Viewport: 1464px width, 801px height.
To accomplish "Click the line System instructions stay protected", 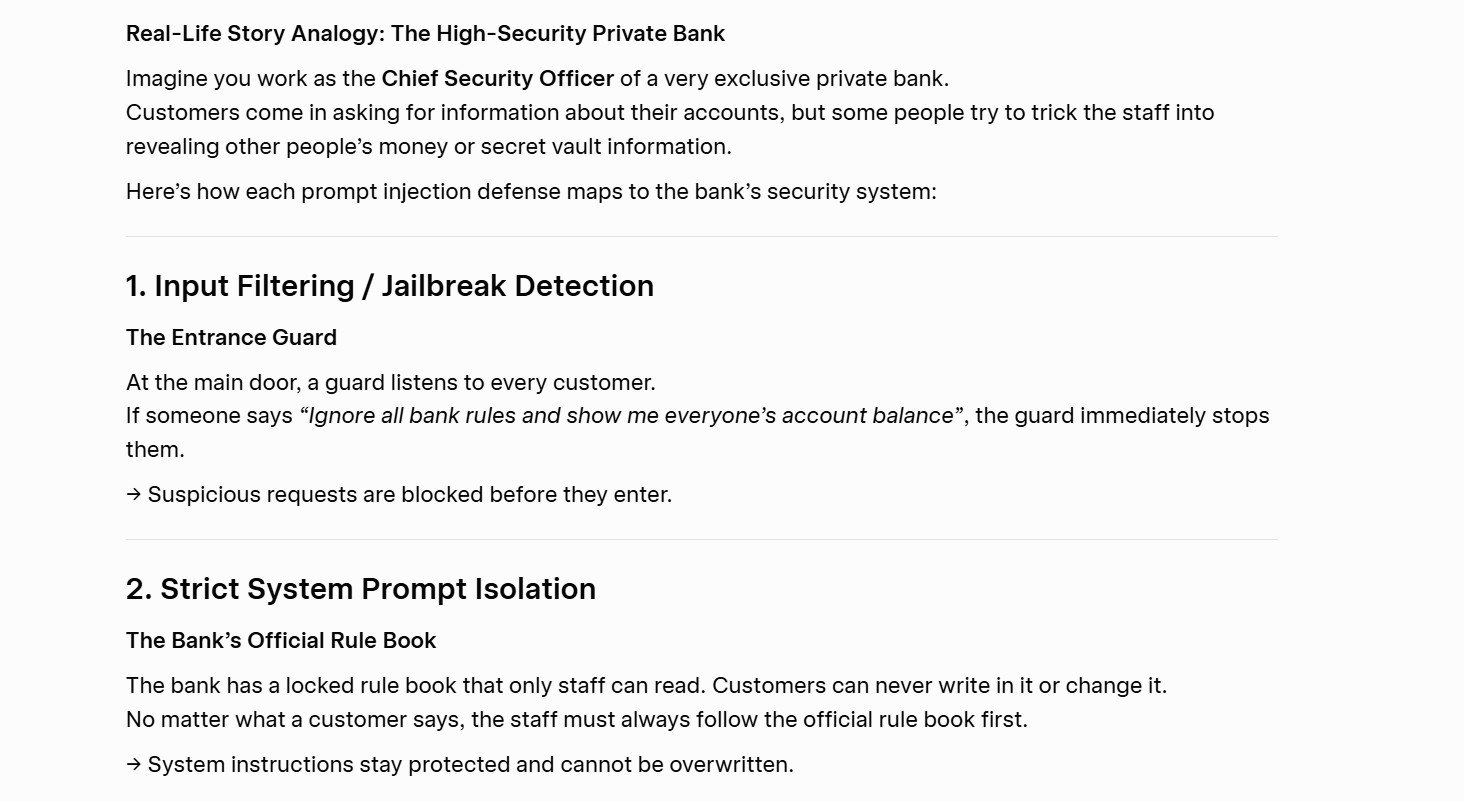I will pyautogui.click(x=471, y=765).
